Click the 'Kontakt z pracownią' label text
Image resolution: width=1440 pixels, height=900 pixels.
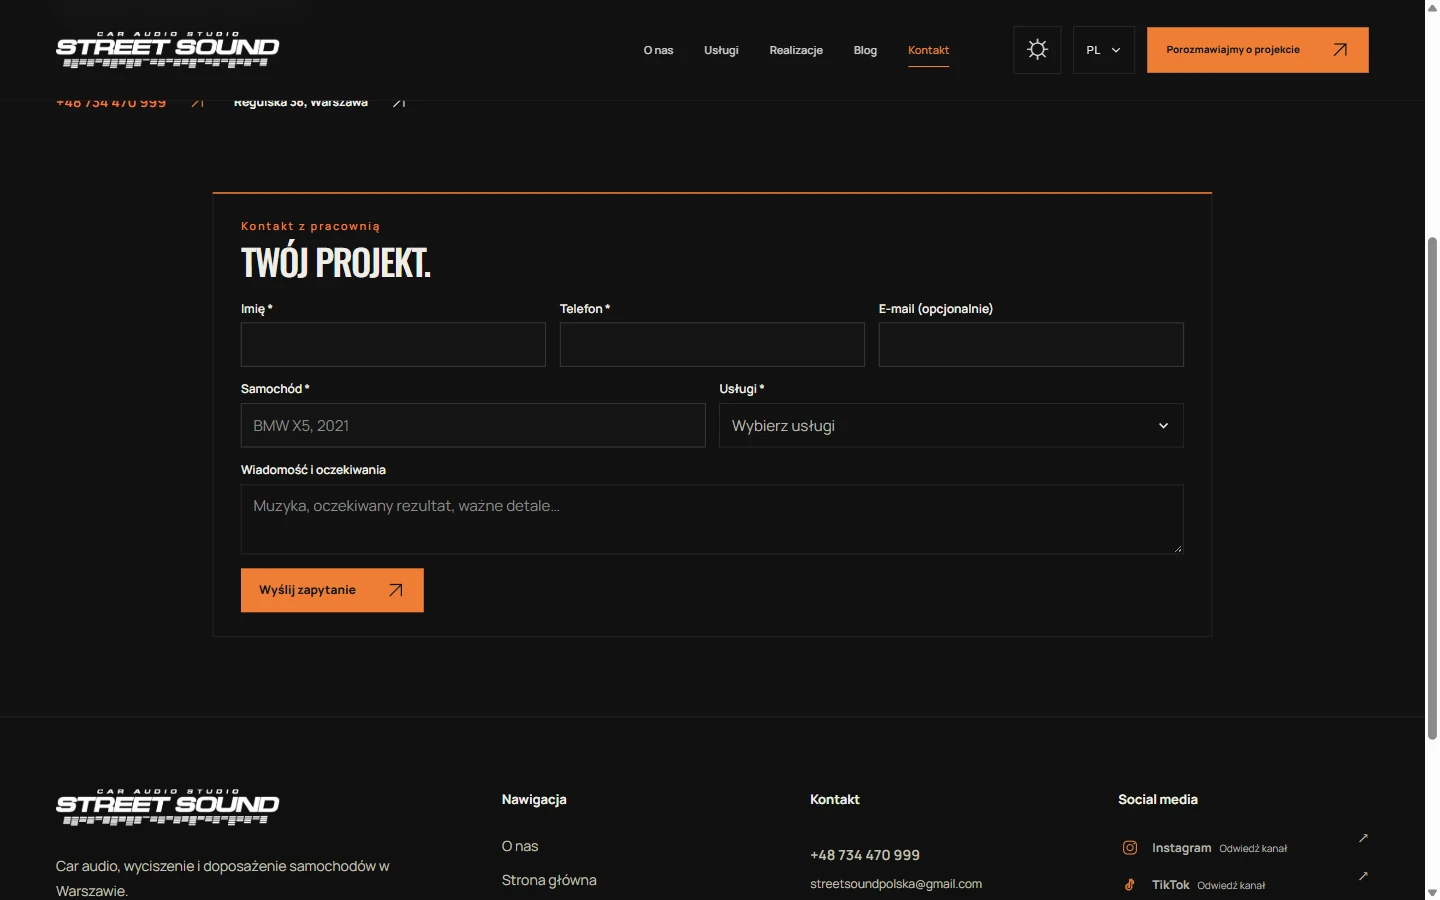click(310, 226)
